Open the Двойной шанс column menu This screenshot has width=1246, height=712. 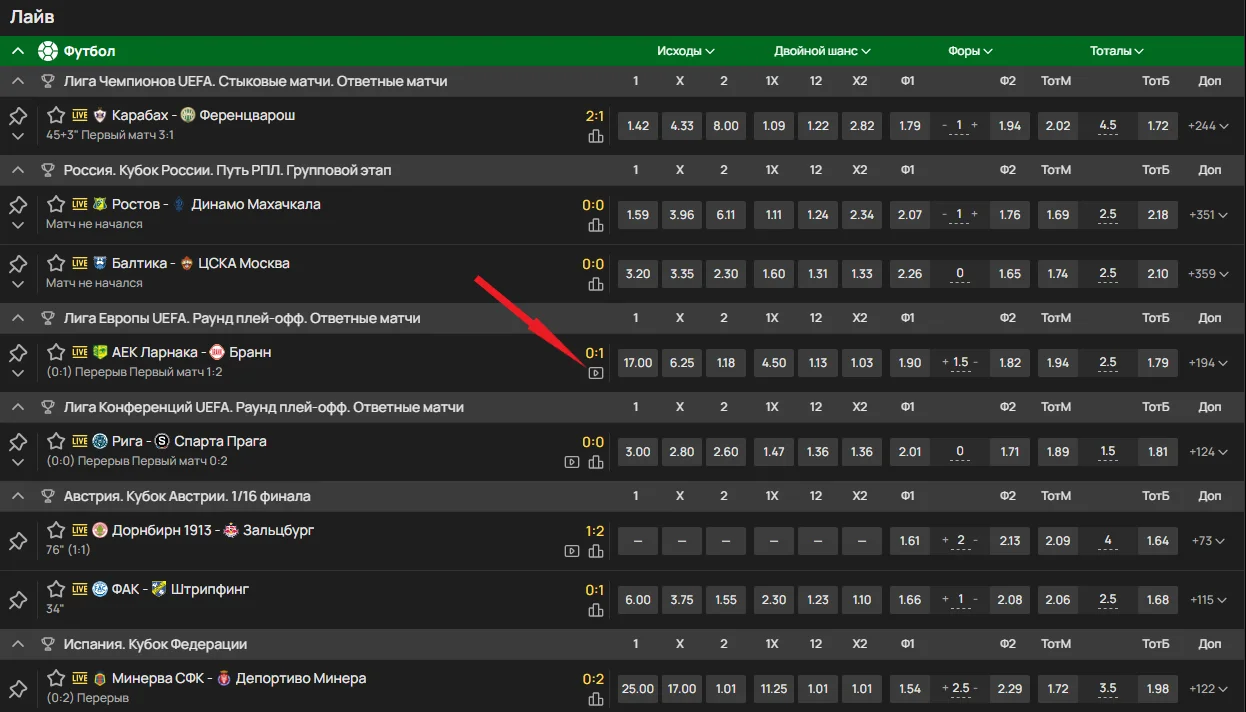click(x=822, y=51)
